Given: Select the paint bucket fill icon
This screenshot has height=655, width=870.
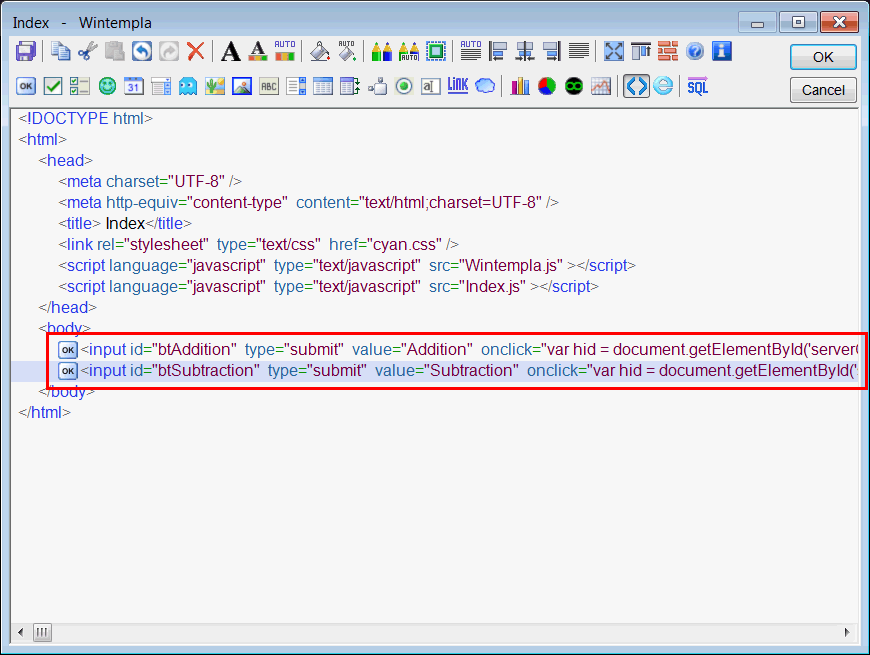Looking at the screenshot, I should click(320, 52).
